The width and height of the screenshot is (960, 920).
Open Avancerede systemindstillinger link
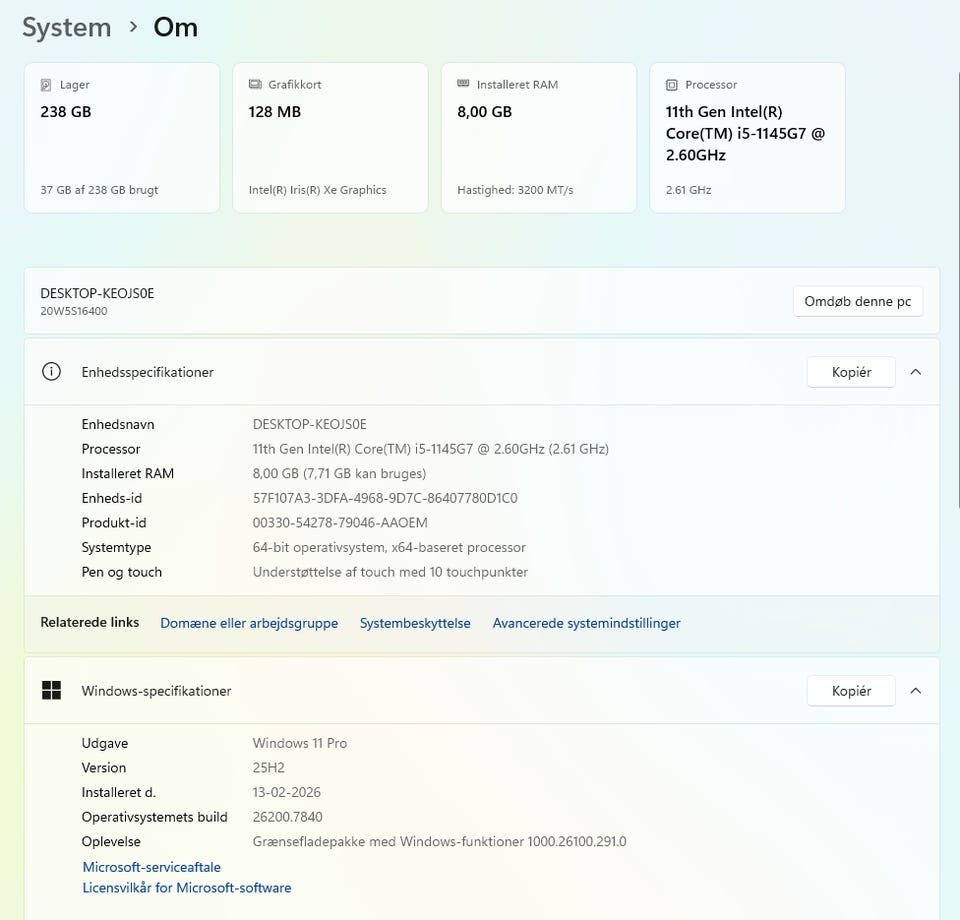[x=586, y=623]
